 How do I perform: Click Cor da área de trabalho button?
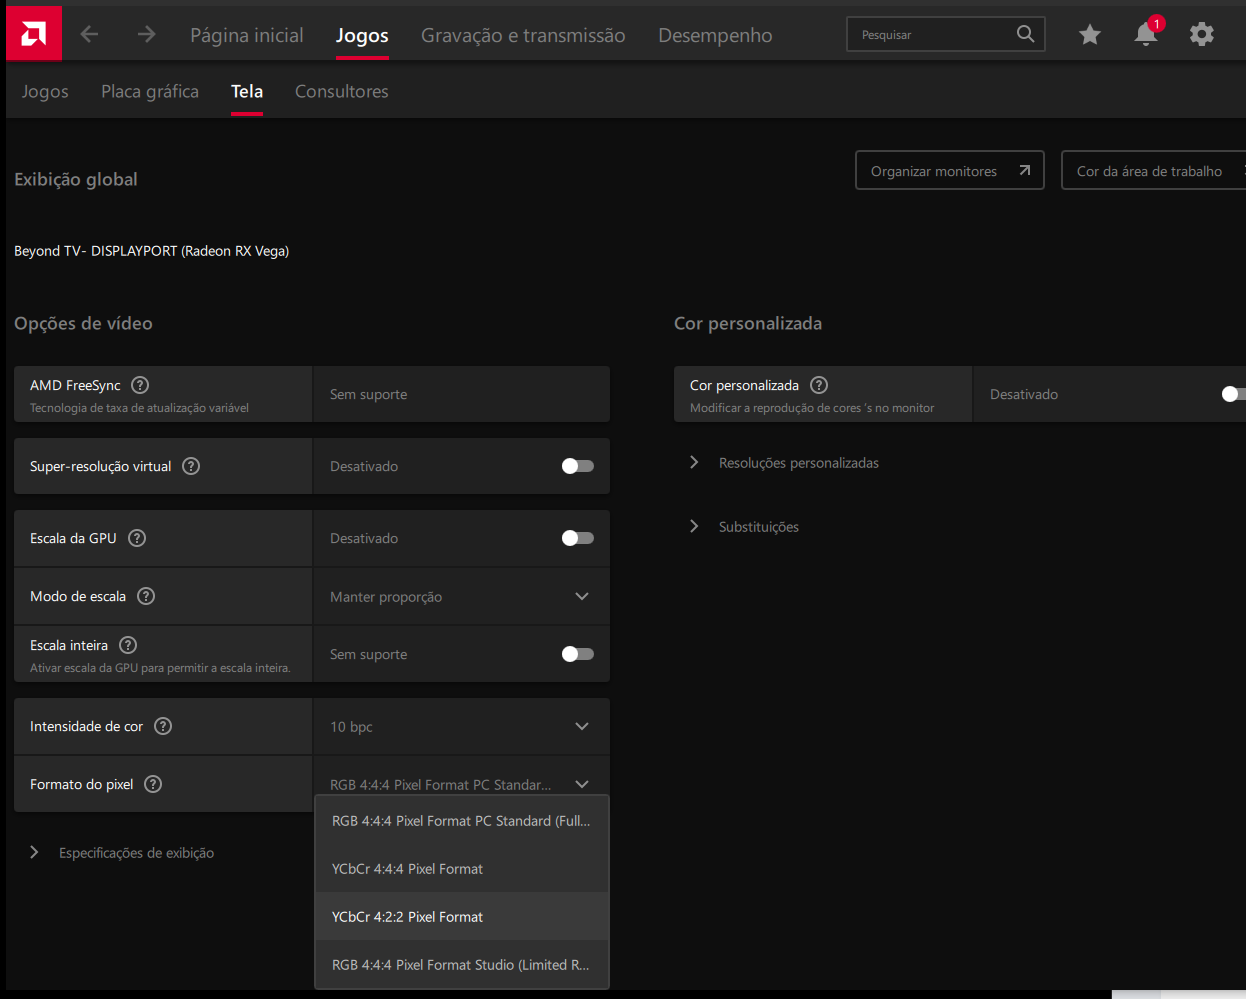pos(1153,170)
